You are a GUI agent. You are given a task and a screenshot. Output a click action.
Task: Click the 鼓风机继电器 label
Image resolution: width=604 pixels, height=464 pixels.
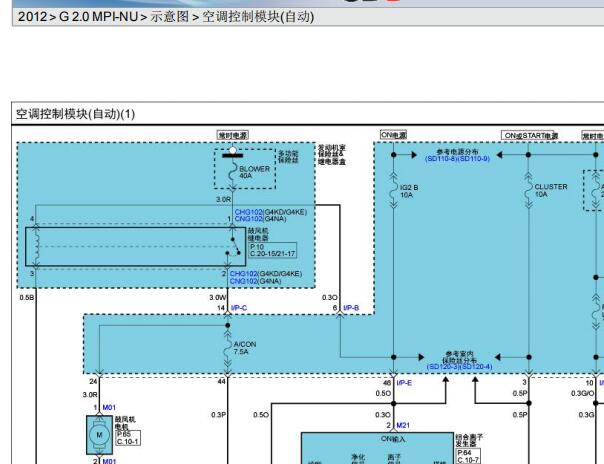click(258, 234)
